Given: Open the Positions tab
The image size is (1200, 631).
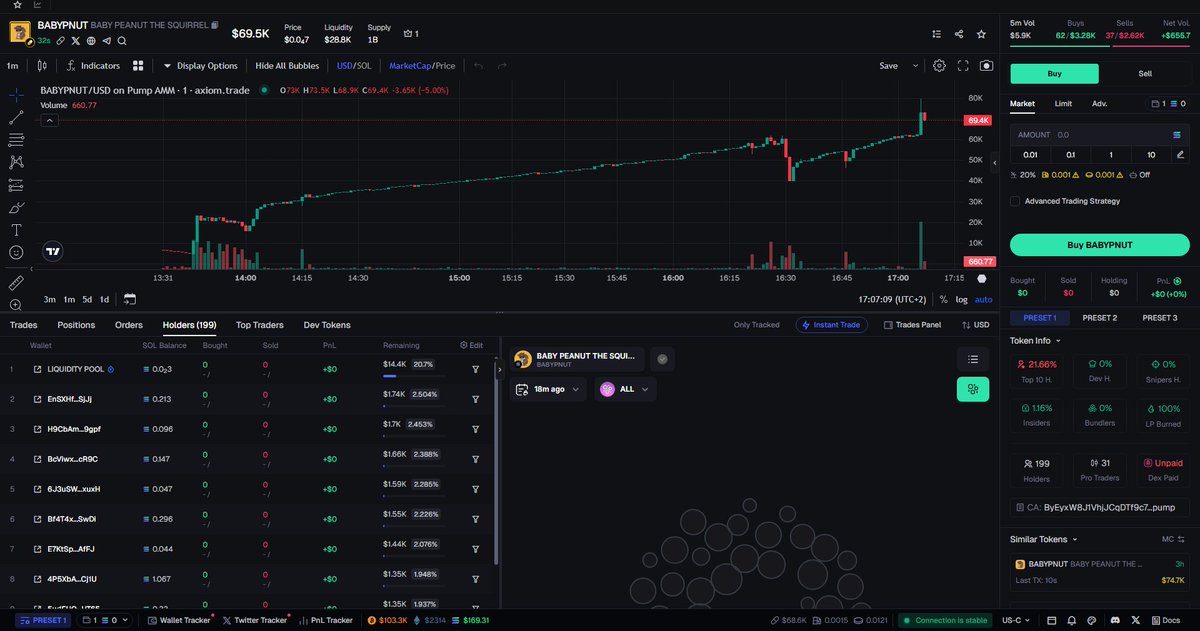Looking at the screenshot, I should [x=76, y=325].
